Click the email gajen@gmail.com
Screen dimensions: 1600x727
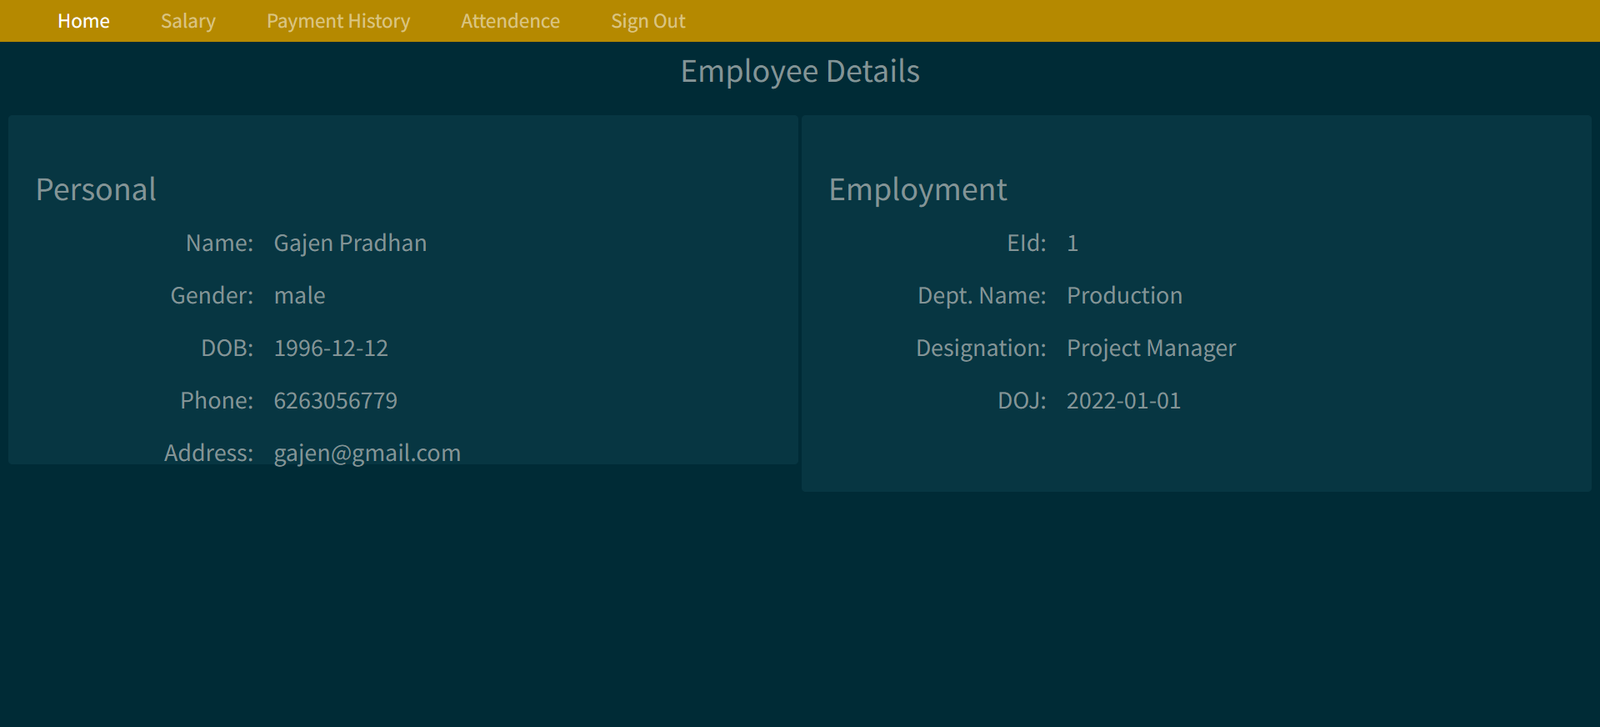point(367,453)
